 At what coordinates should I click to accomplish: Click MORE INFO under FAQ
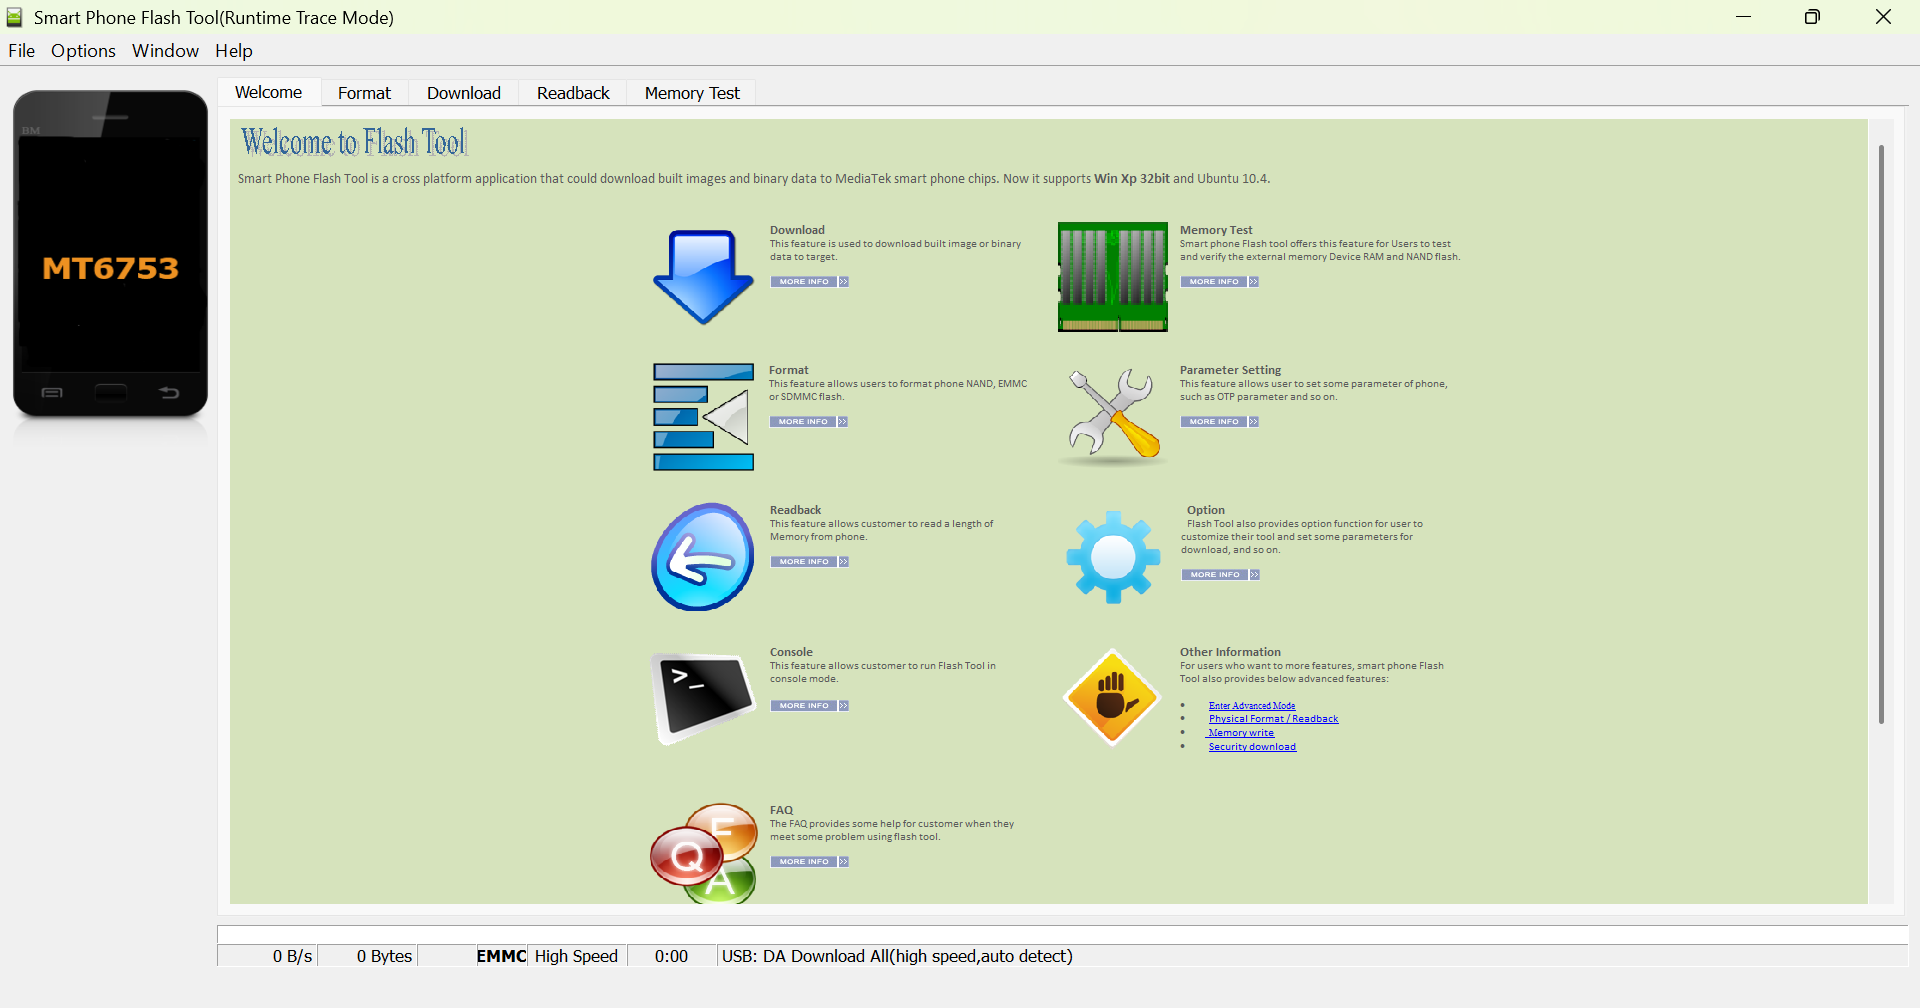804,862
